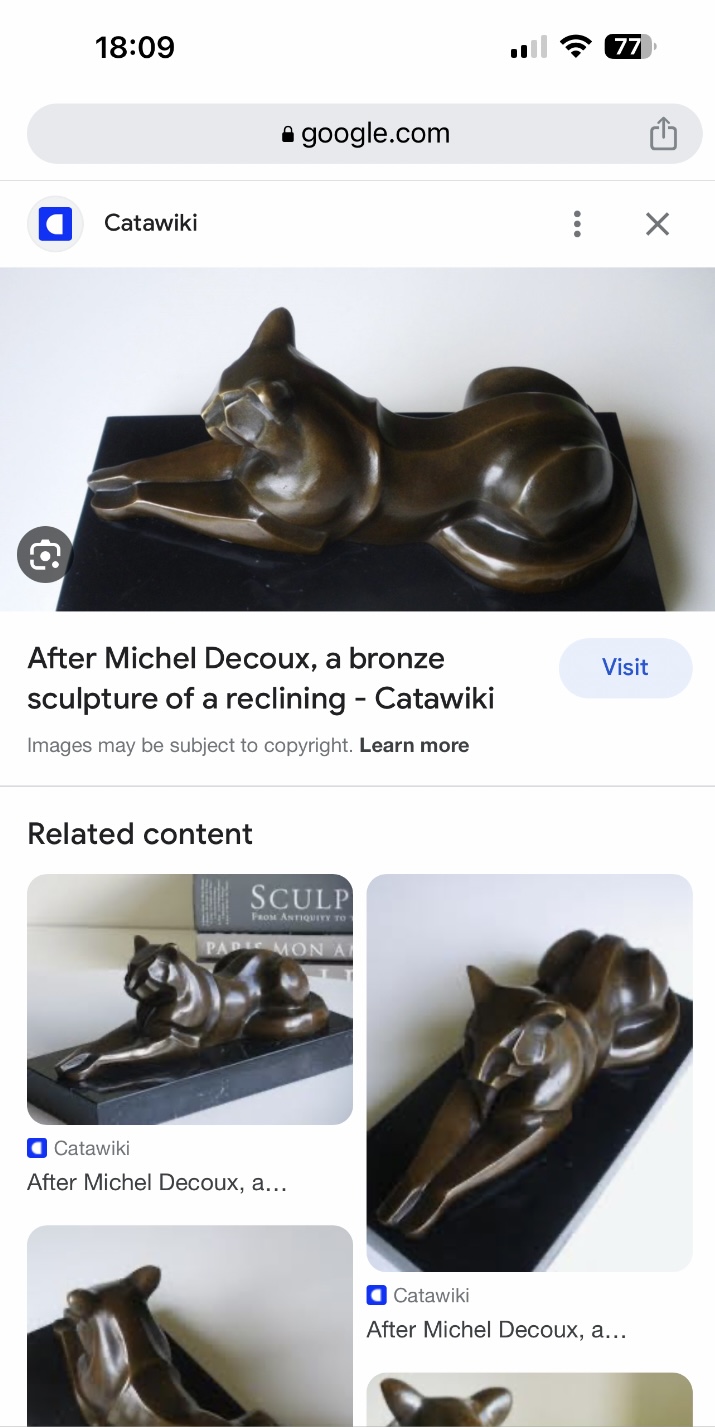Open the main bronze cat sculpture image
The image size is (715, 1427).
pos(357,439)
